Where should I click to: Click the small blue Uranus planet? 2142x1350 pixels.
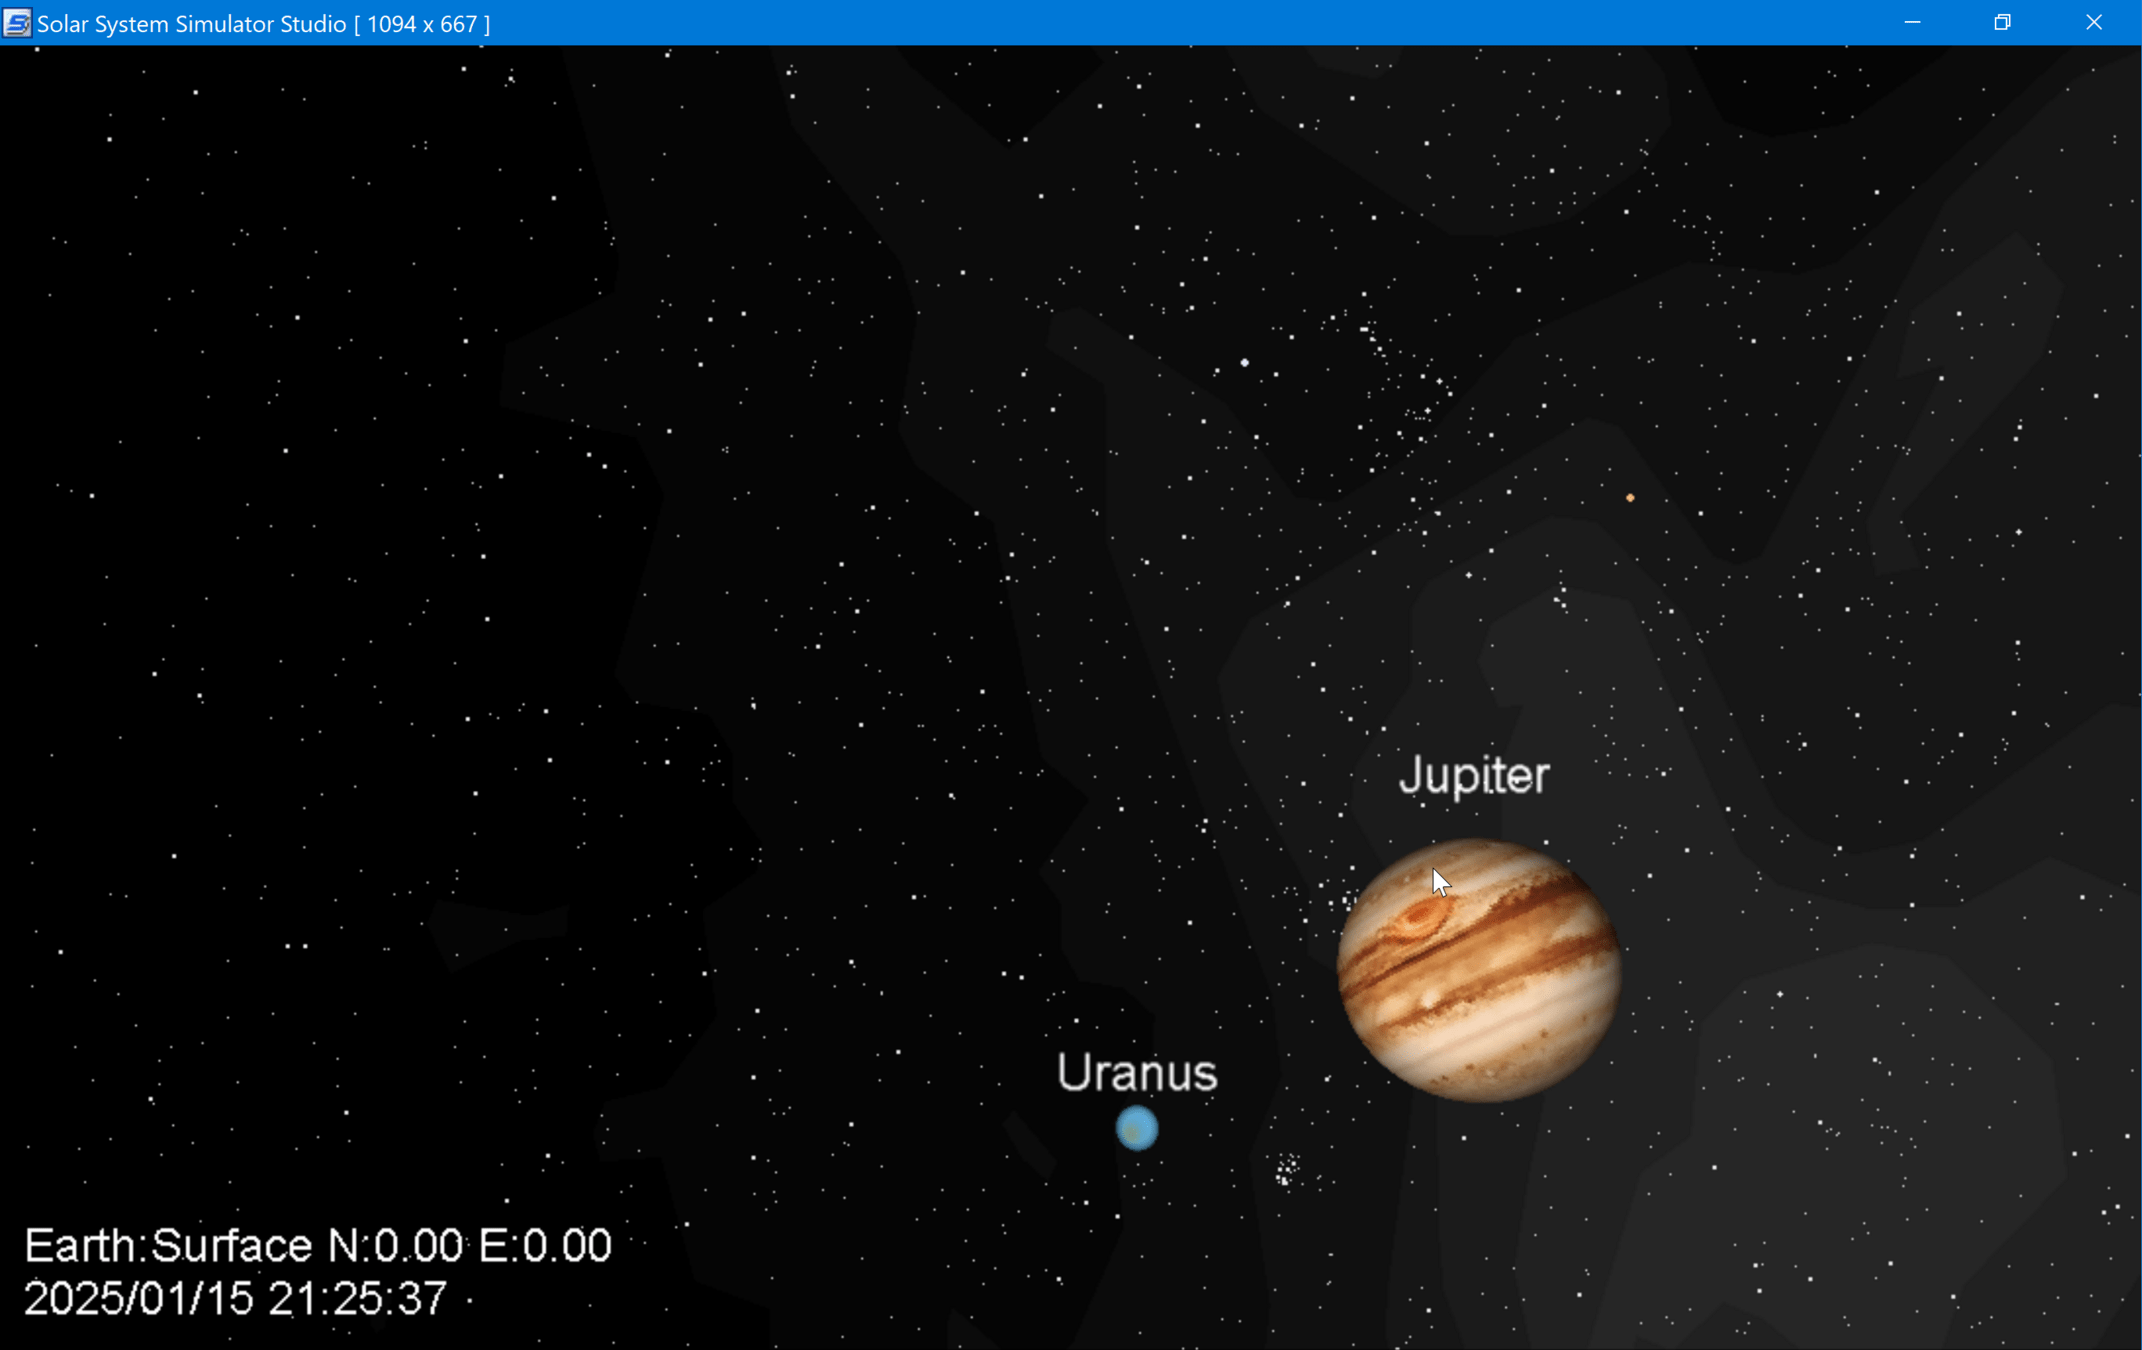[1137, 1129]
